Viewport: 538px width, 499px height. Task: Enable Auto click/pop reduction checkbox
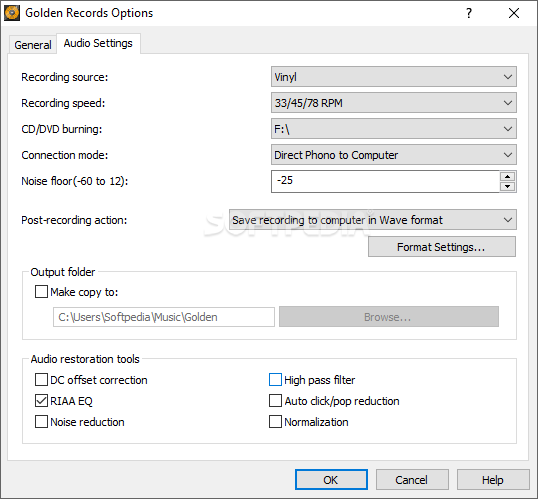275,401
